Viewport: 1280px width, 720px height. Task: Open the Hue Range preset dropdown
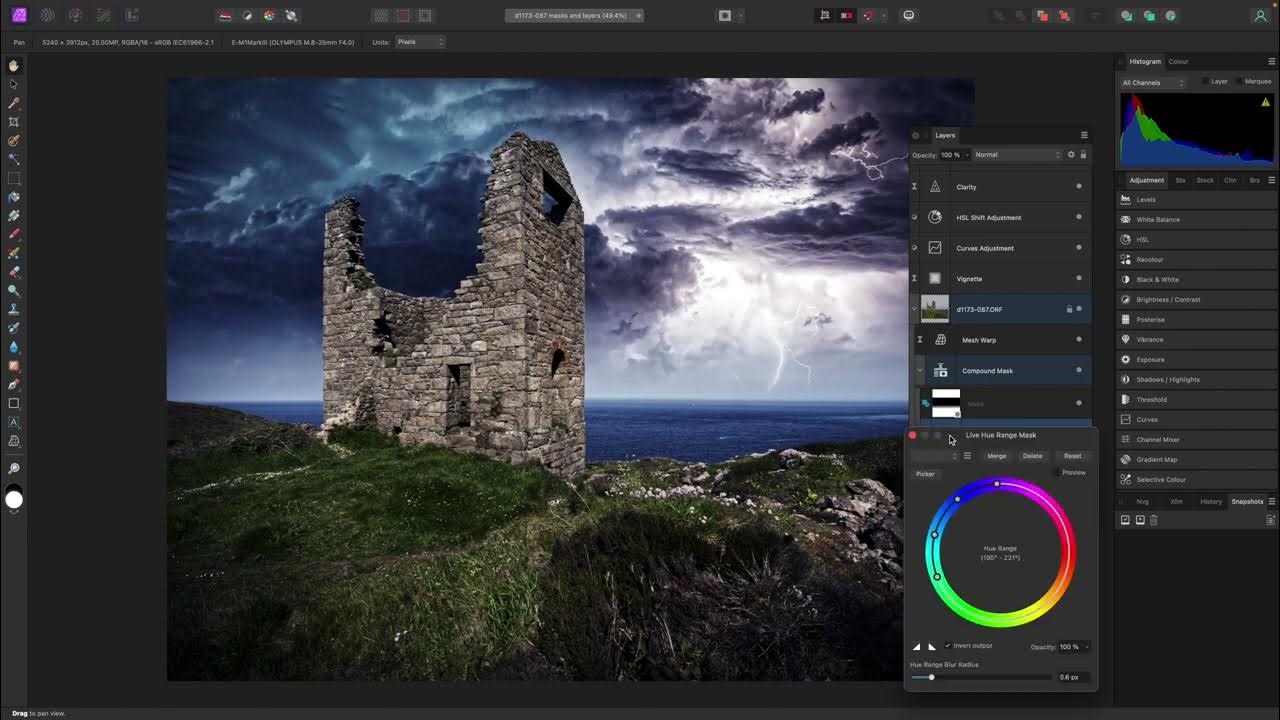coord(934,456)
